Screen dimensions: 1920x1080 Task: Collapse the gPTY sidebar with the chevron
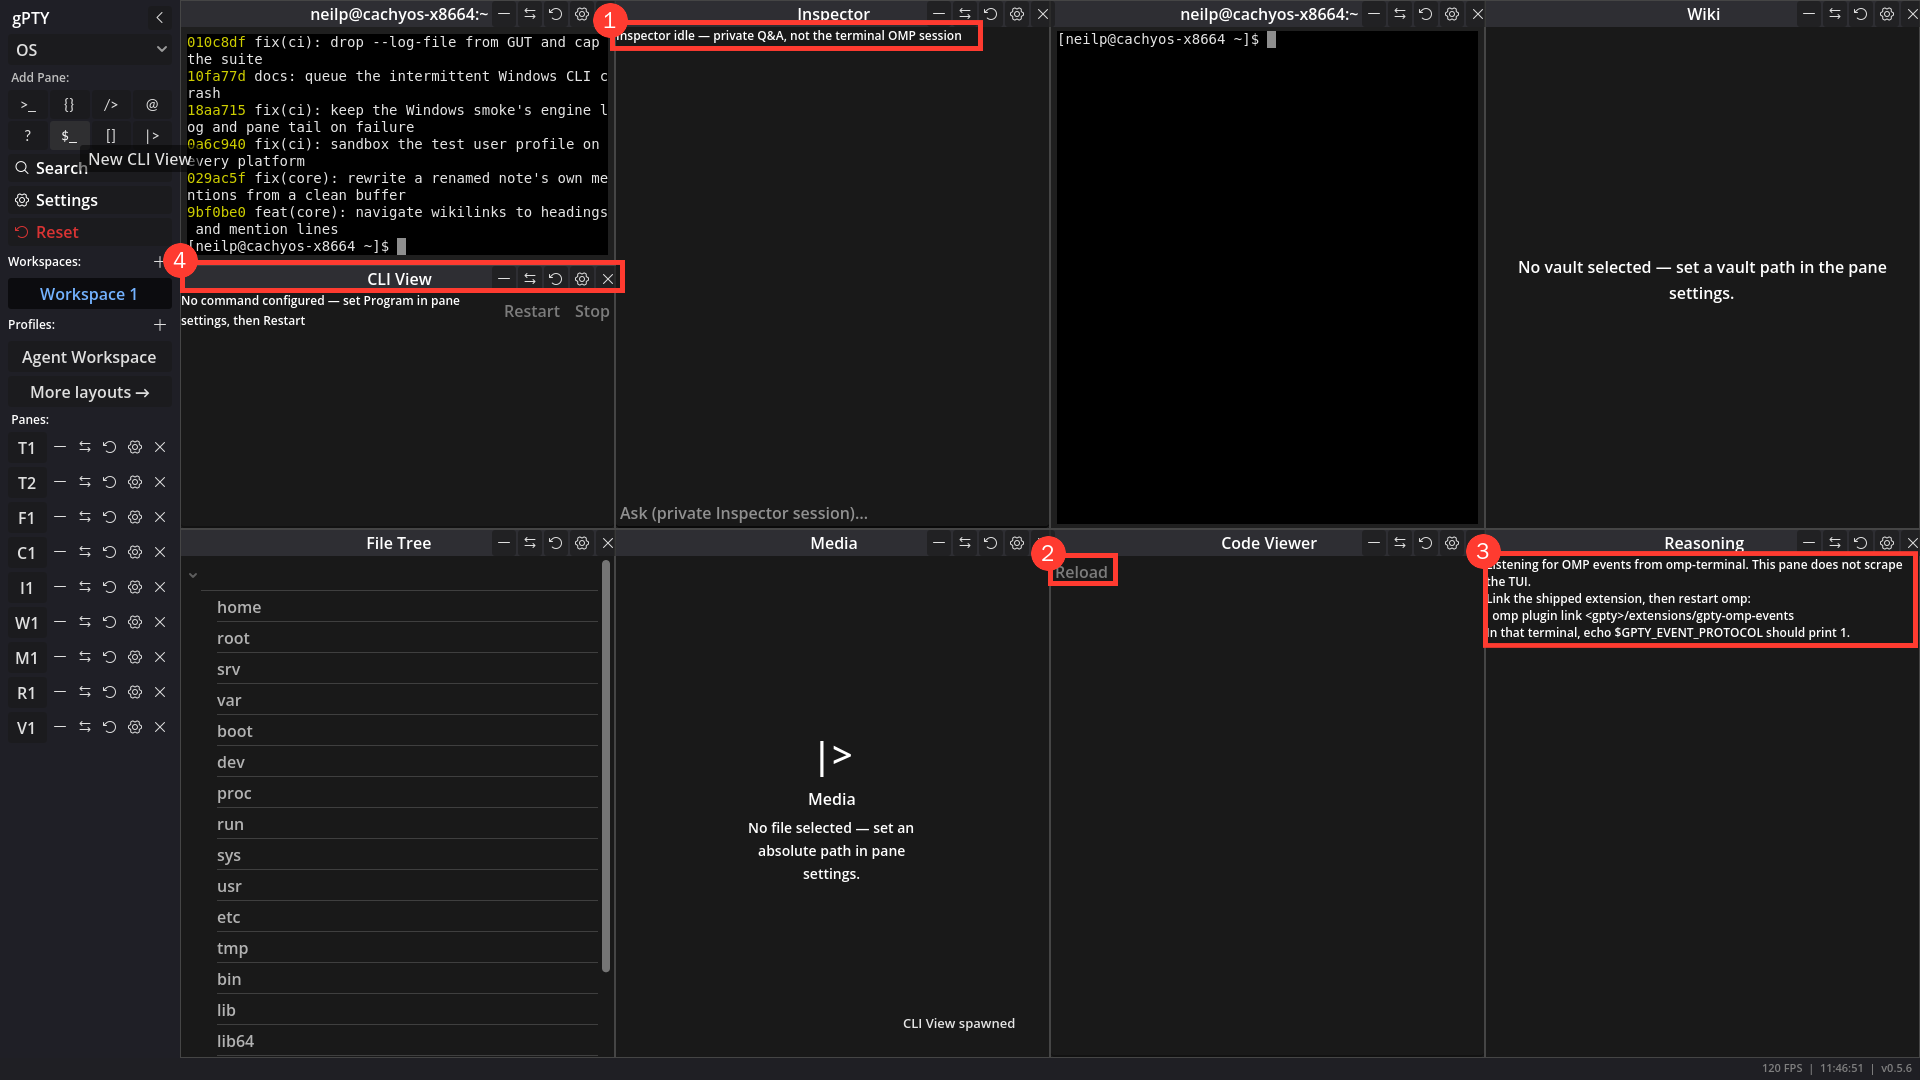click(160, 18)
